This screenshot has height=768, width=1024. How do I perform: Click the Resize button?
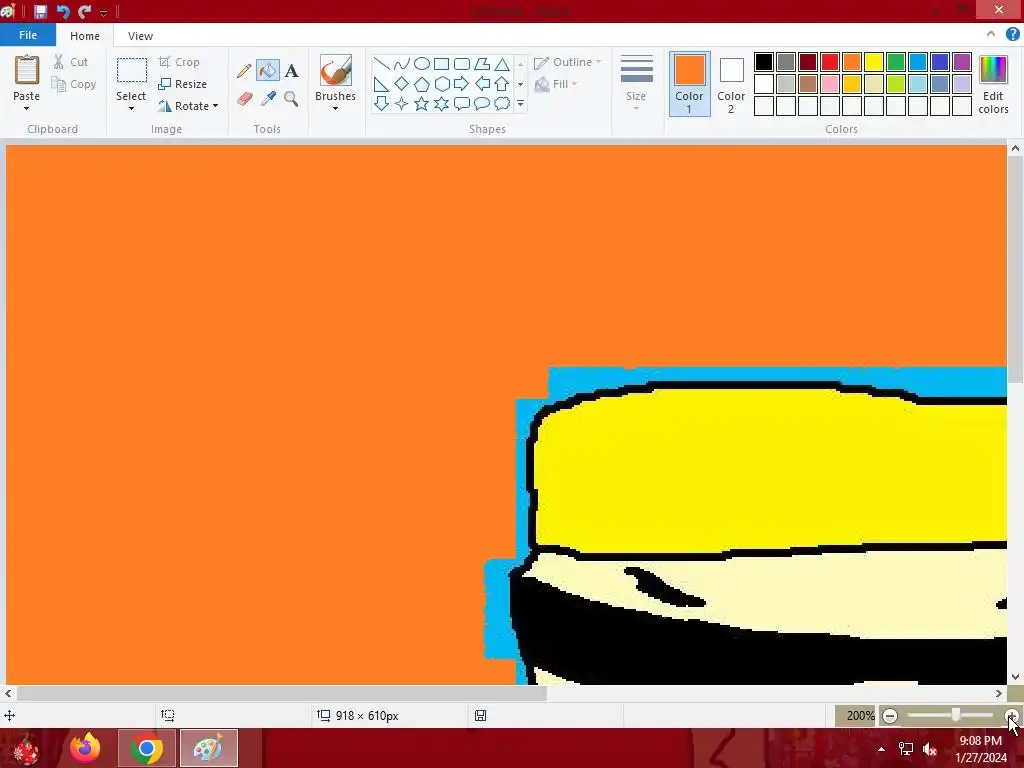pos(183,84)
